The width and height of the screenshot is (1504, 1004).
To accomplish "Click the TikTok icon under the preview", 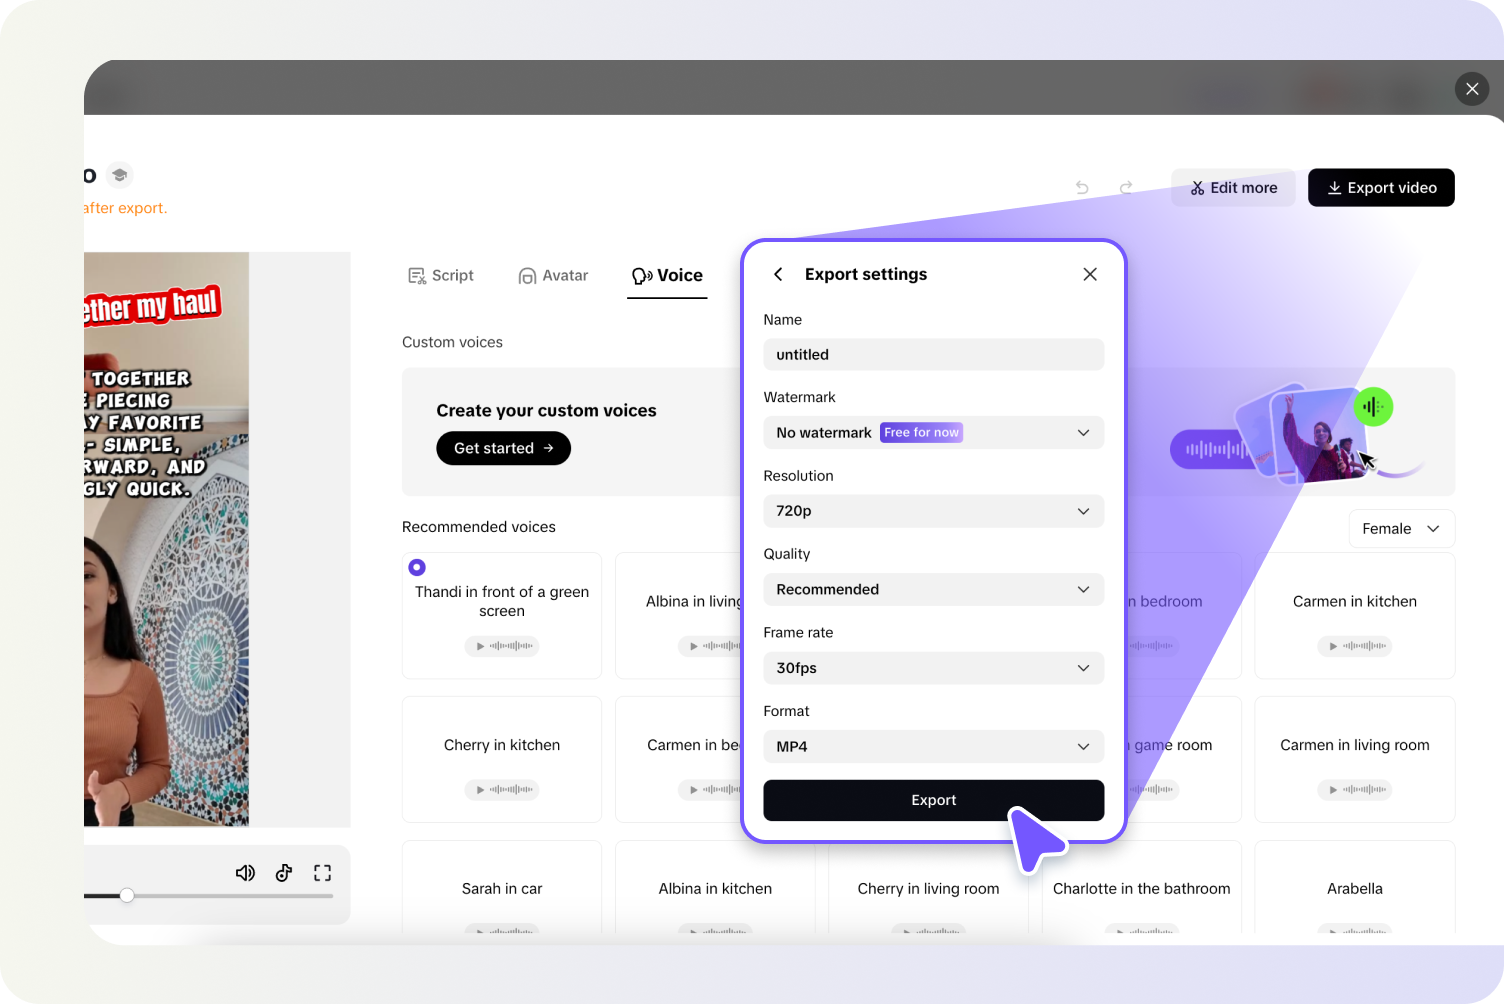I will coord(284,872).
